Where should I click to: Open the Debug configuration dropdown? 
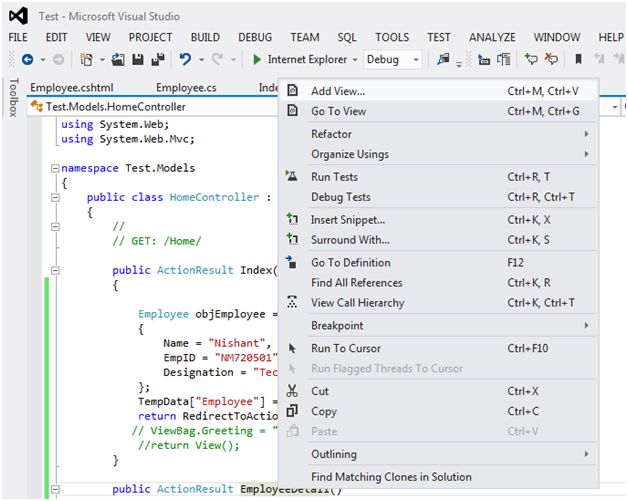tap(415, 60)
